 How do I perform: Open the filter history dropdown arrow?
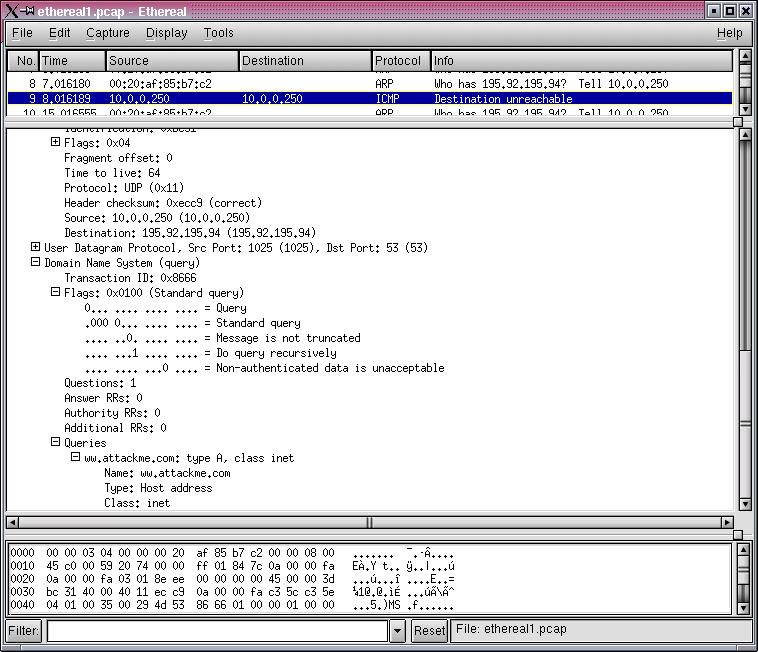[397, 631]
